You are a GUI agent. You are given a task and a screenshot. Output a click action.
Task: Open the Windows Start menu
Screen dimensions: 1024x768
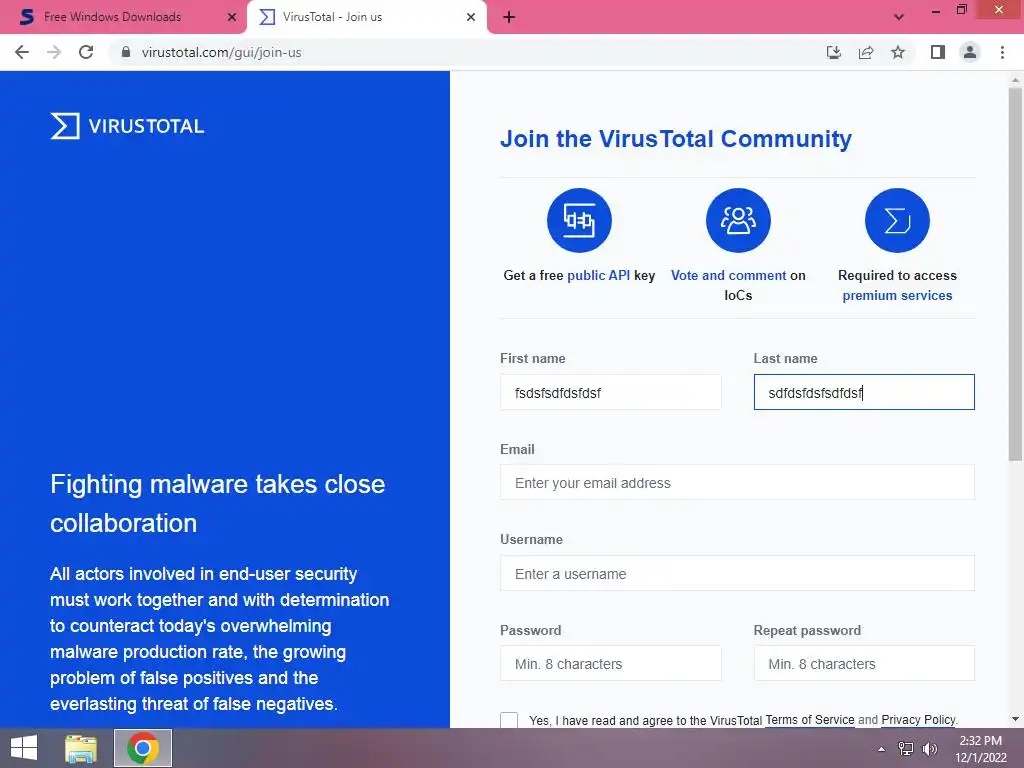point(24,748)
